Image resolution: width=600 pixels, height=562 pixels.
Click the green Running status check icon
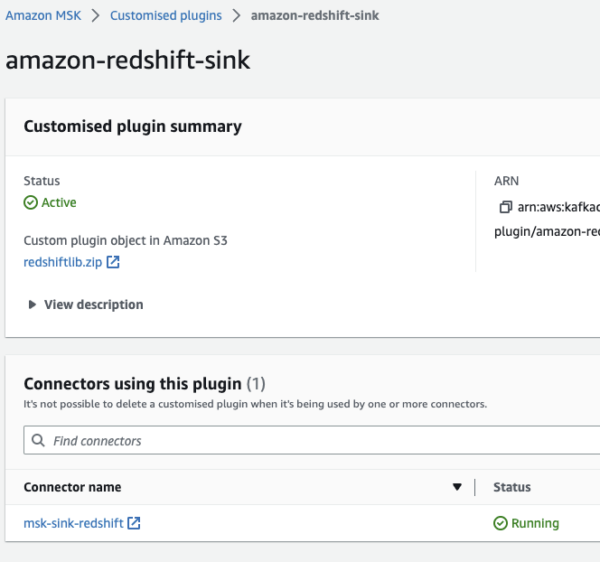pos(500,522)
